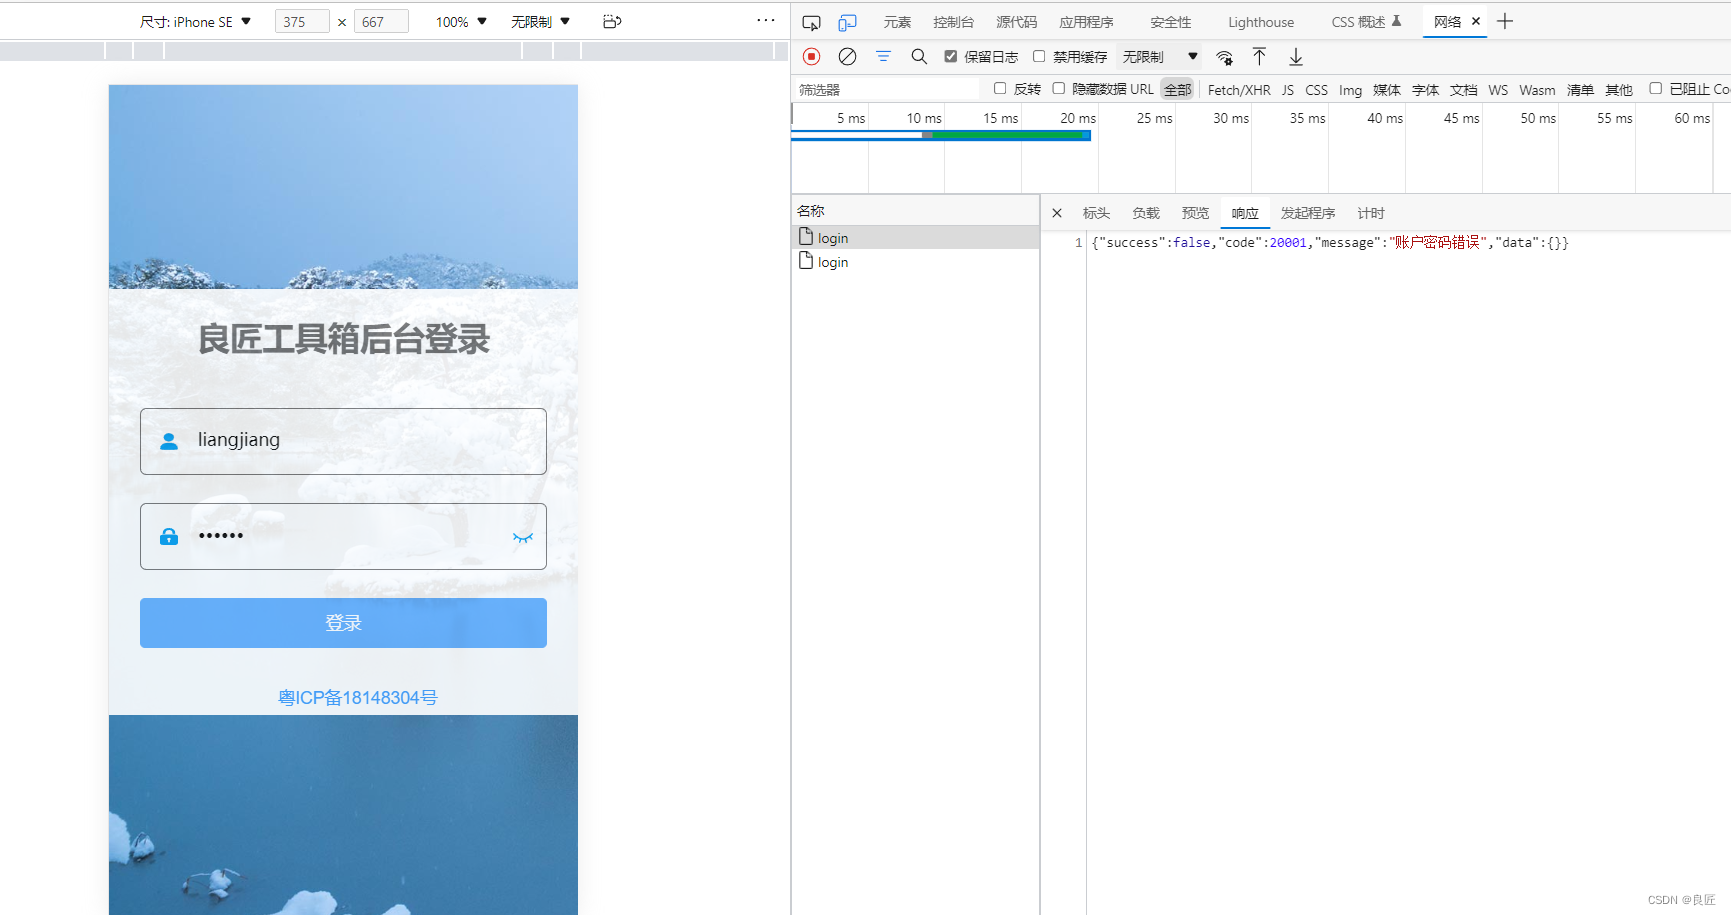Viewport: 1731px width, 915px height.
Task: Open the 100% zoom dropdown
Action: click(461, 22)
